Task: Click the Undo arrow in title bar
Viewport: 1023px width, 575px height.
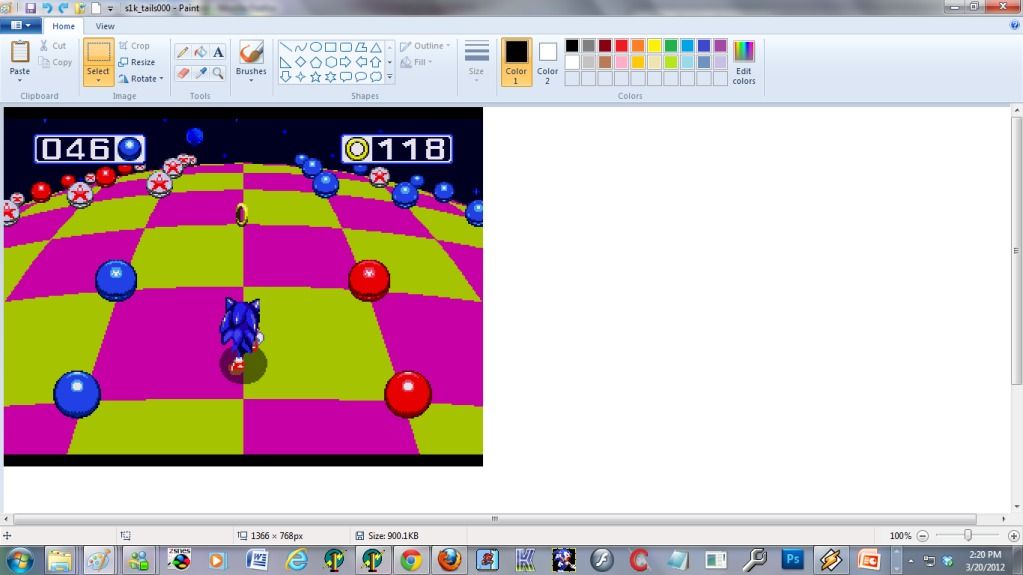Action: [47, 8]
